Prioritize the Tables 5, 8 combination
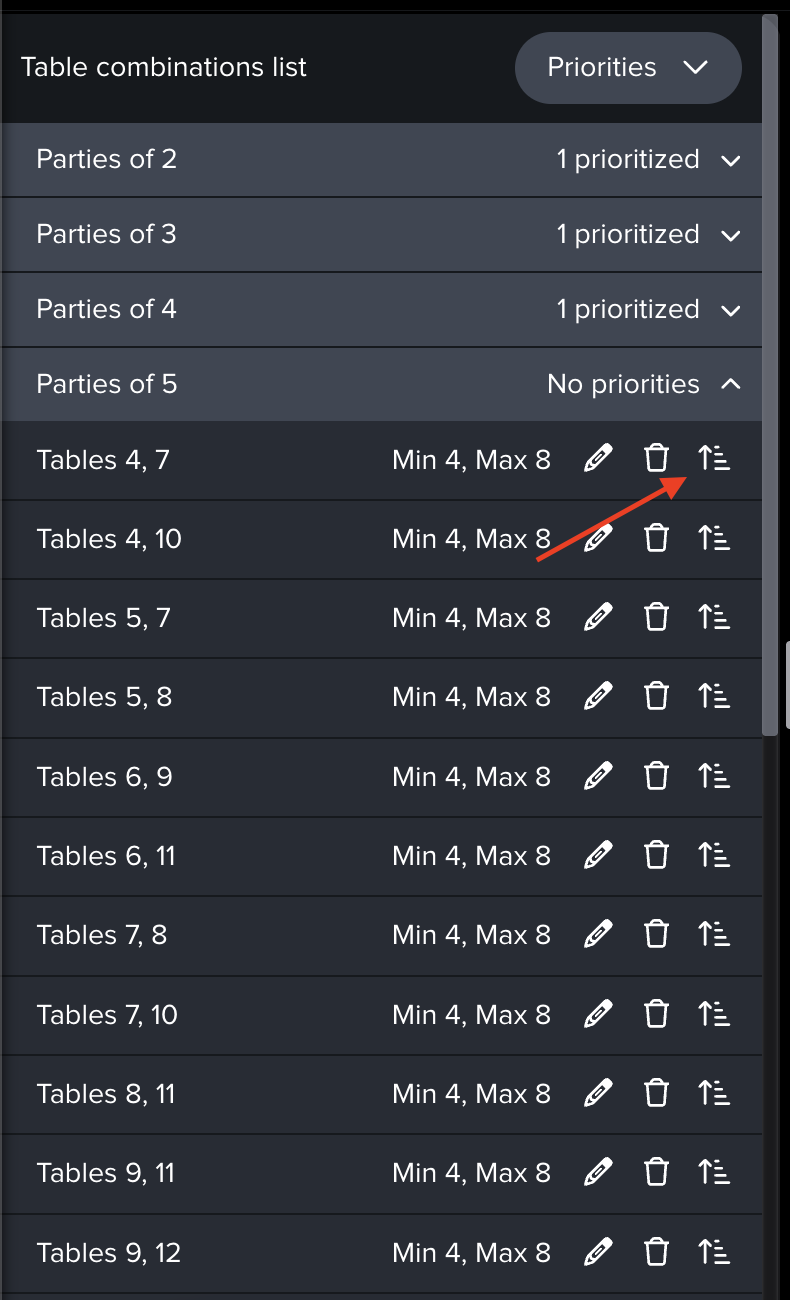 point(714,697)
